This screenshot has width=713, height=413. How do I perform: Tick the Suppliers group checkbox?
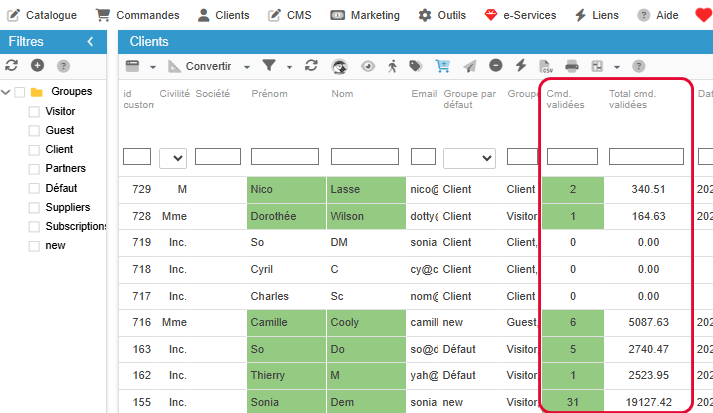(34, 207)
